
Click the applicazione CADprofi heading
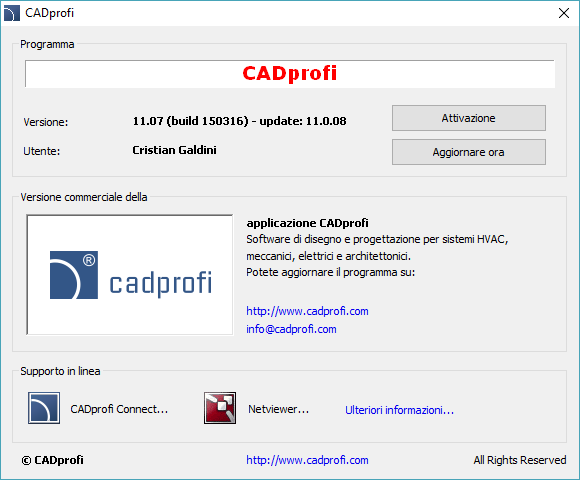point(307,223)
